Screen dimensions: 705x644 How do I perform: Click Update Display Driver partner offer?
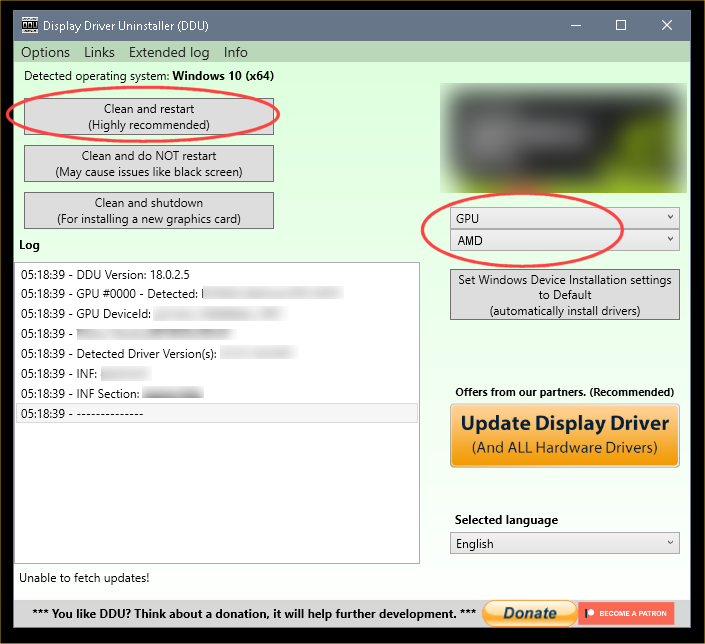point(565,435)
